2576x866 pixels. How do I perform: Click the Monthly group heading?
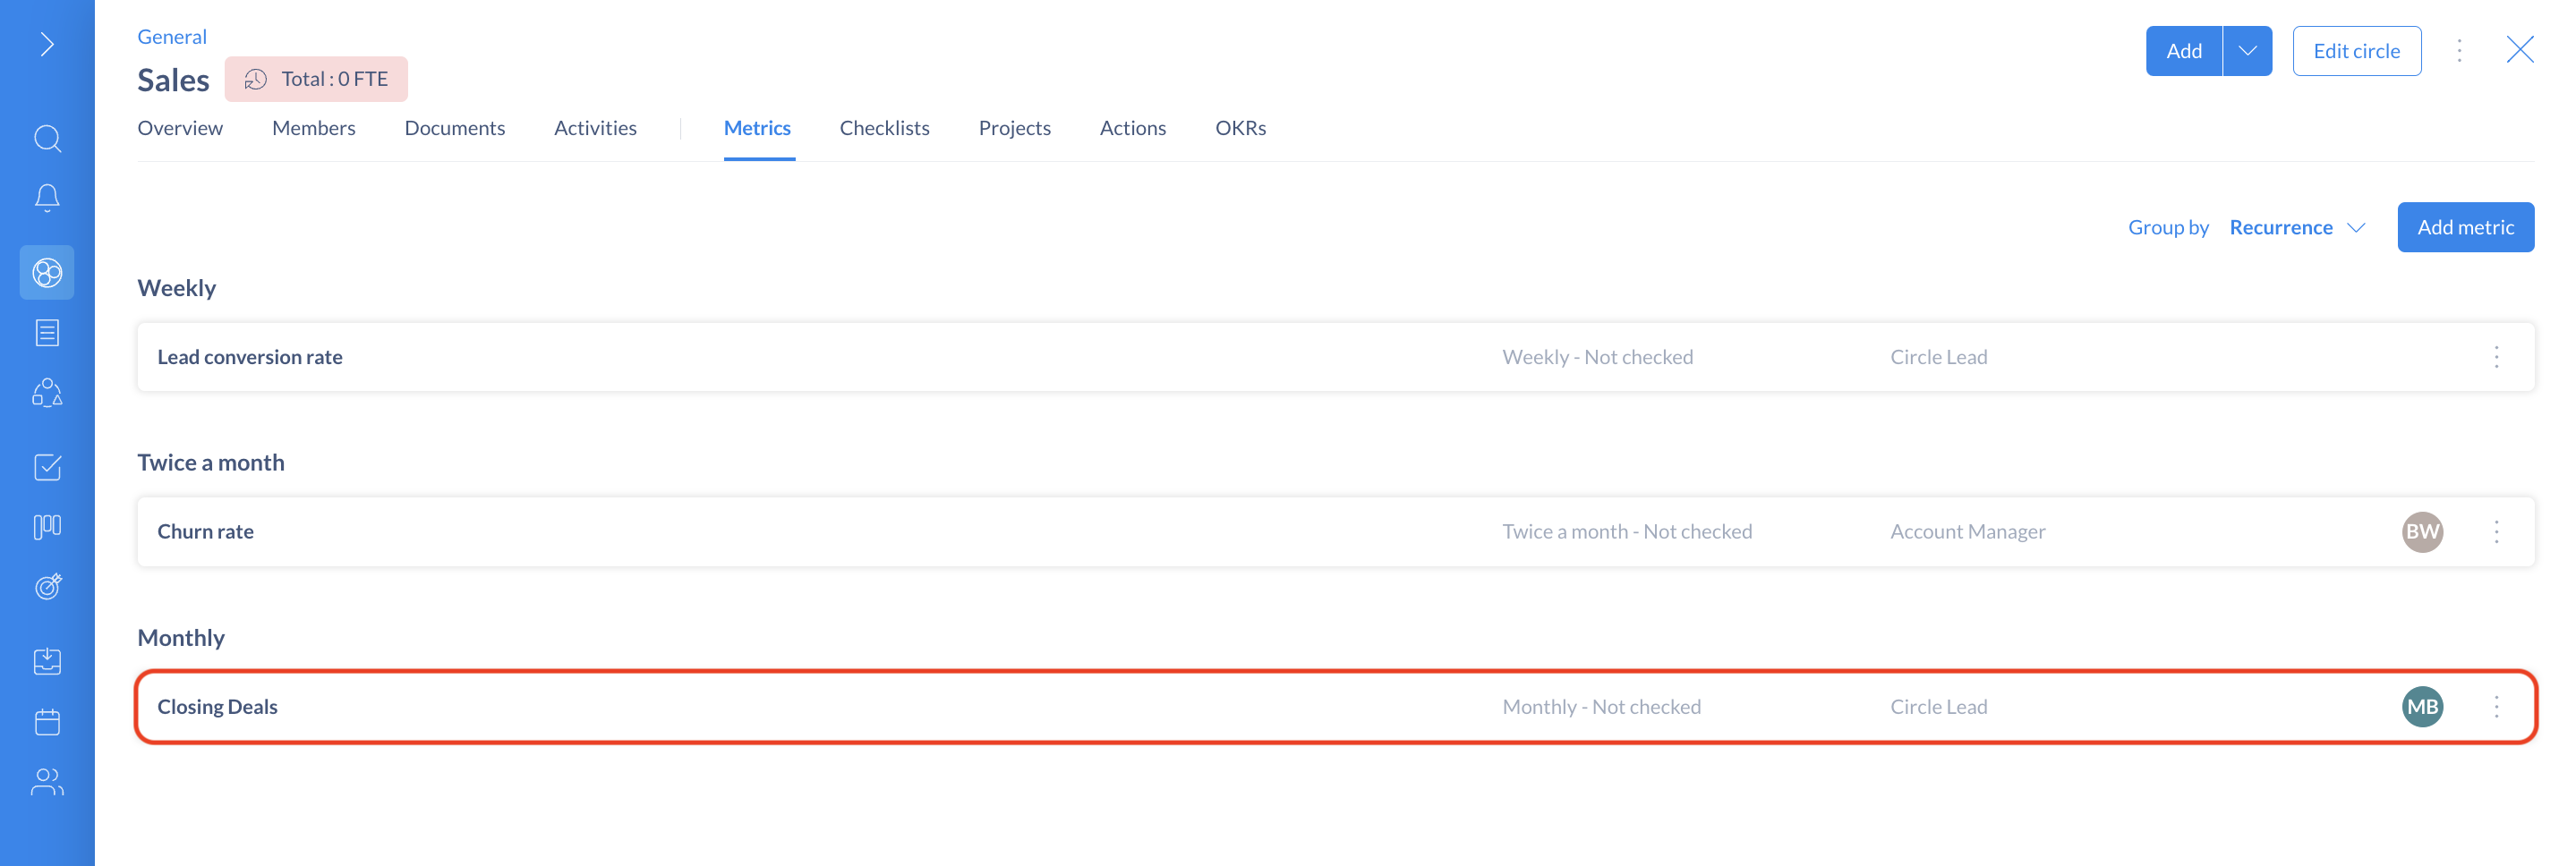click(x=181, y=637)
